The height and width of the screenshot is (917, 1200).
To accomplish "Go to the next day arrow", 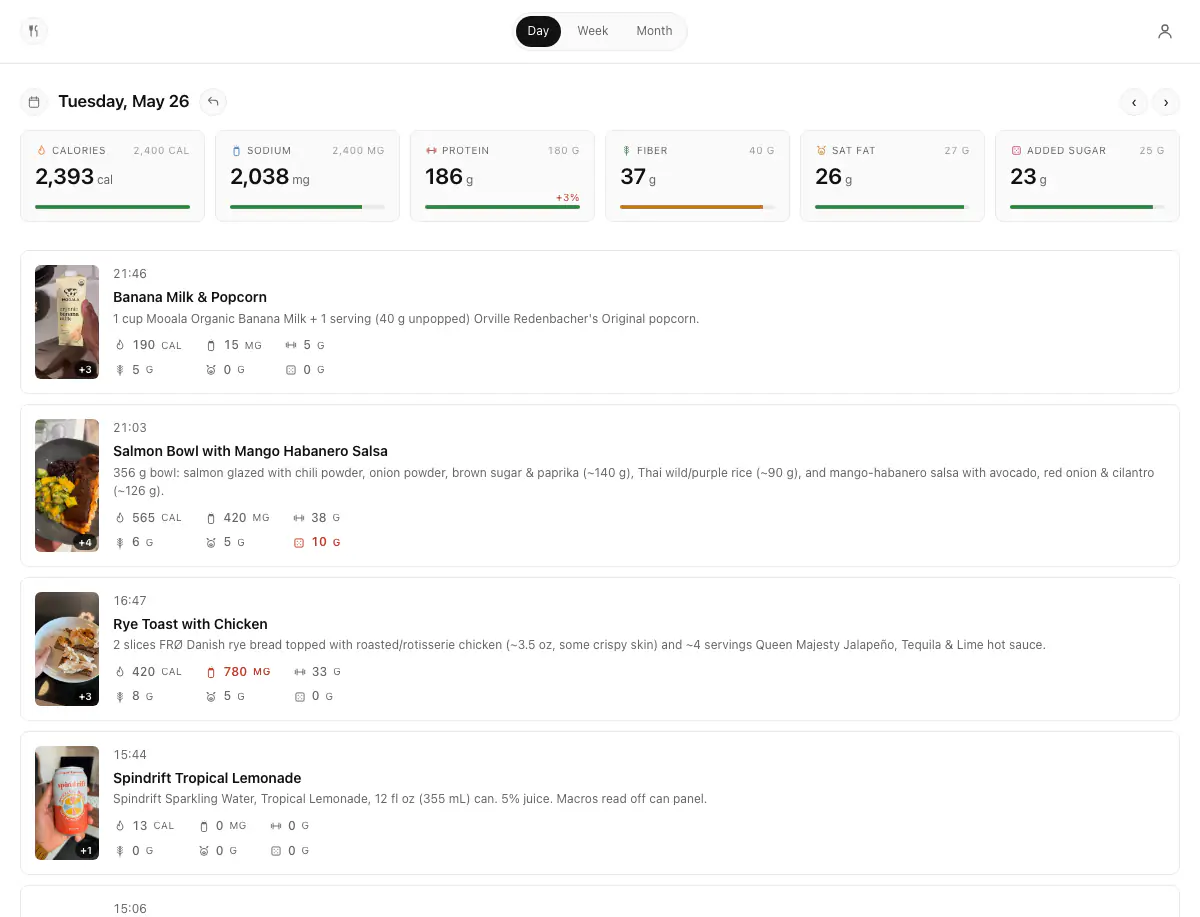I will 1165,102.
